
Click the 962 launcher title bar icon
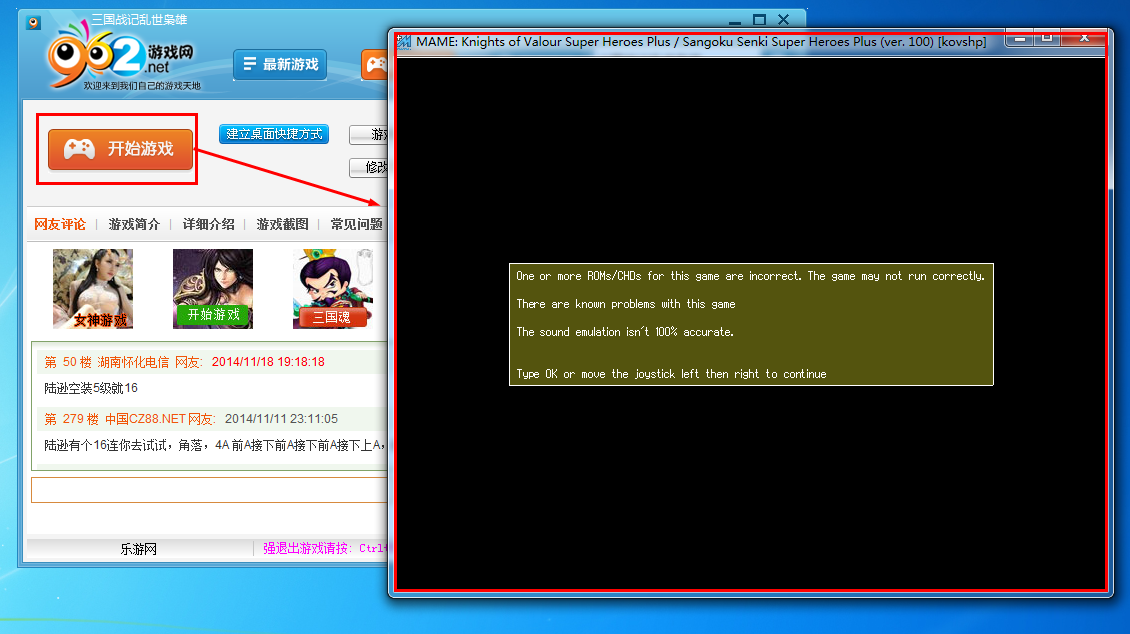click(x=33, y=23)
